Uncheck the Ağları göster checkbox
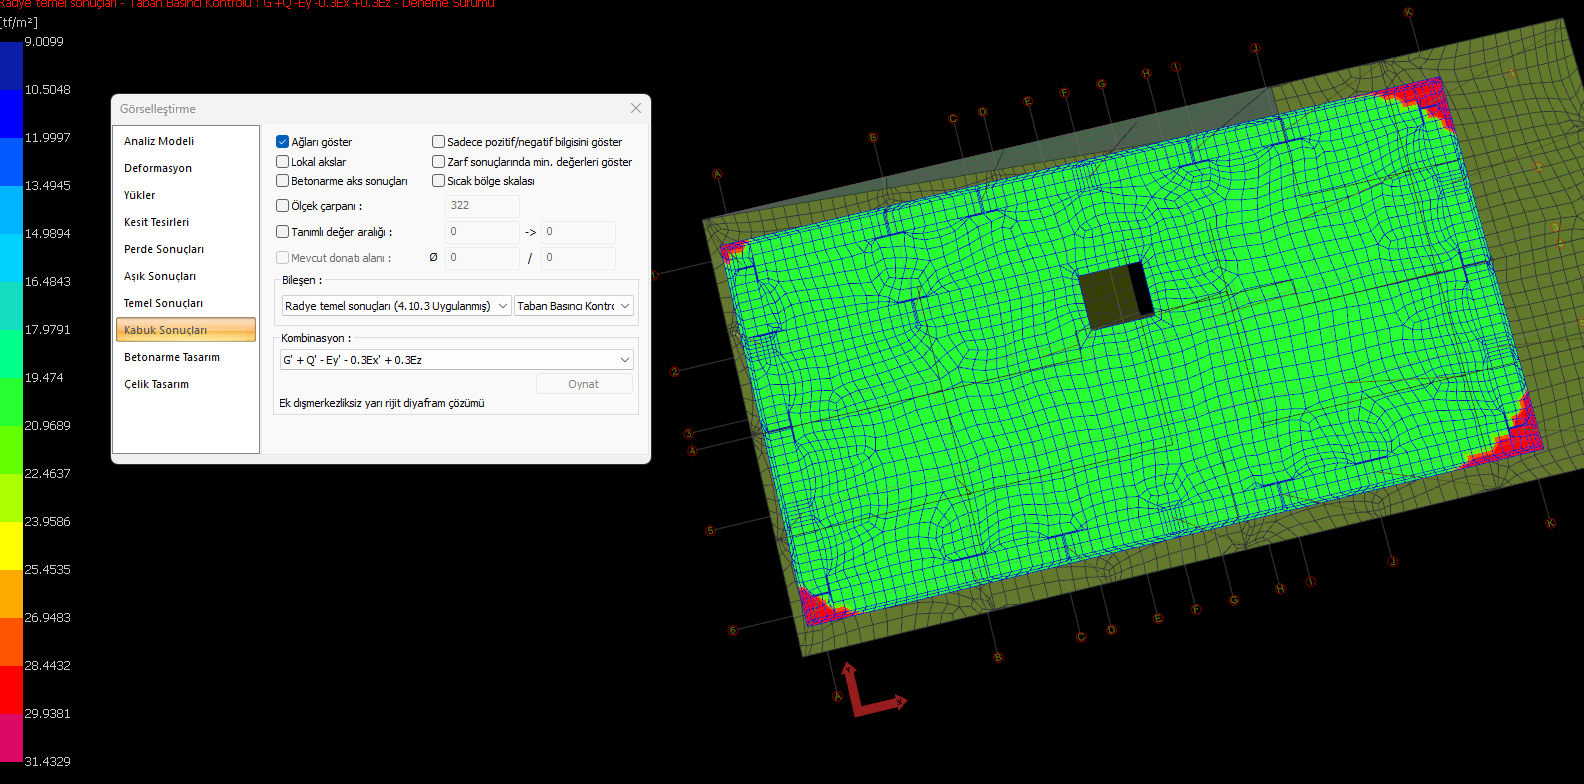Image resolution: width=1584 pixels, height=784 pixels. point(283,142)
